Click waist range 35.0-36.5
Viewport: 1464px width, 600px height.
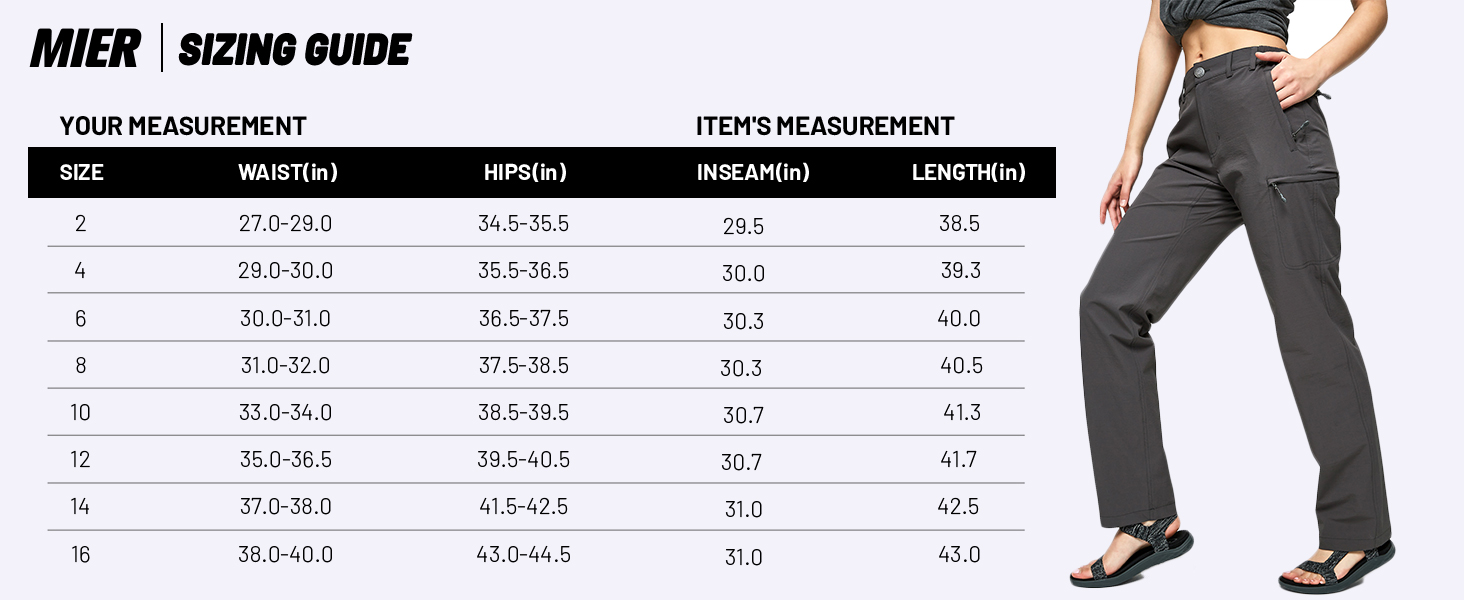(286, 460)
